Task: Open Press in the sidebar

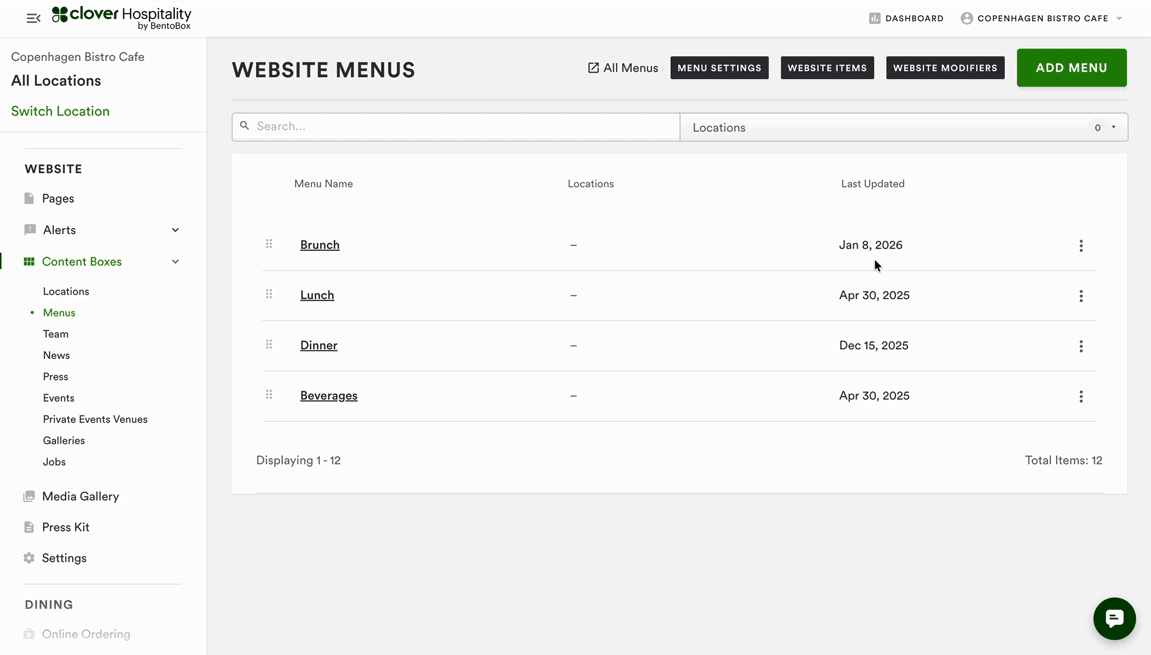Action: (x=56, y=377)
